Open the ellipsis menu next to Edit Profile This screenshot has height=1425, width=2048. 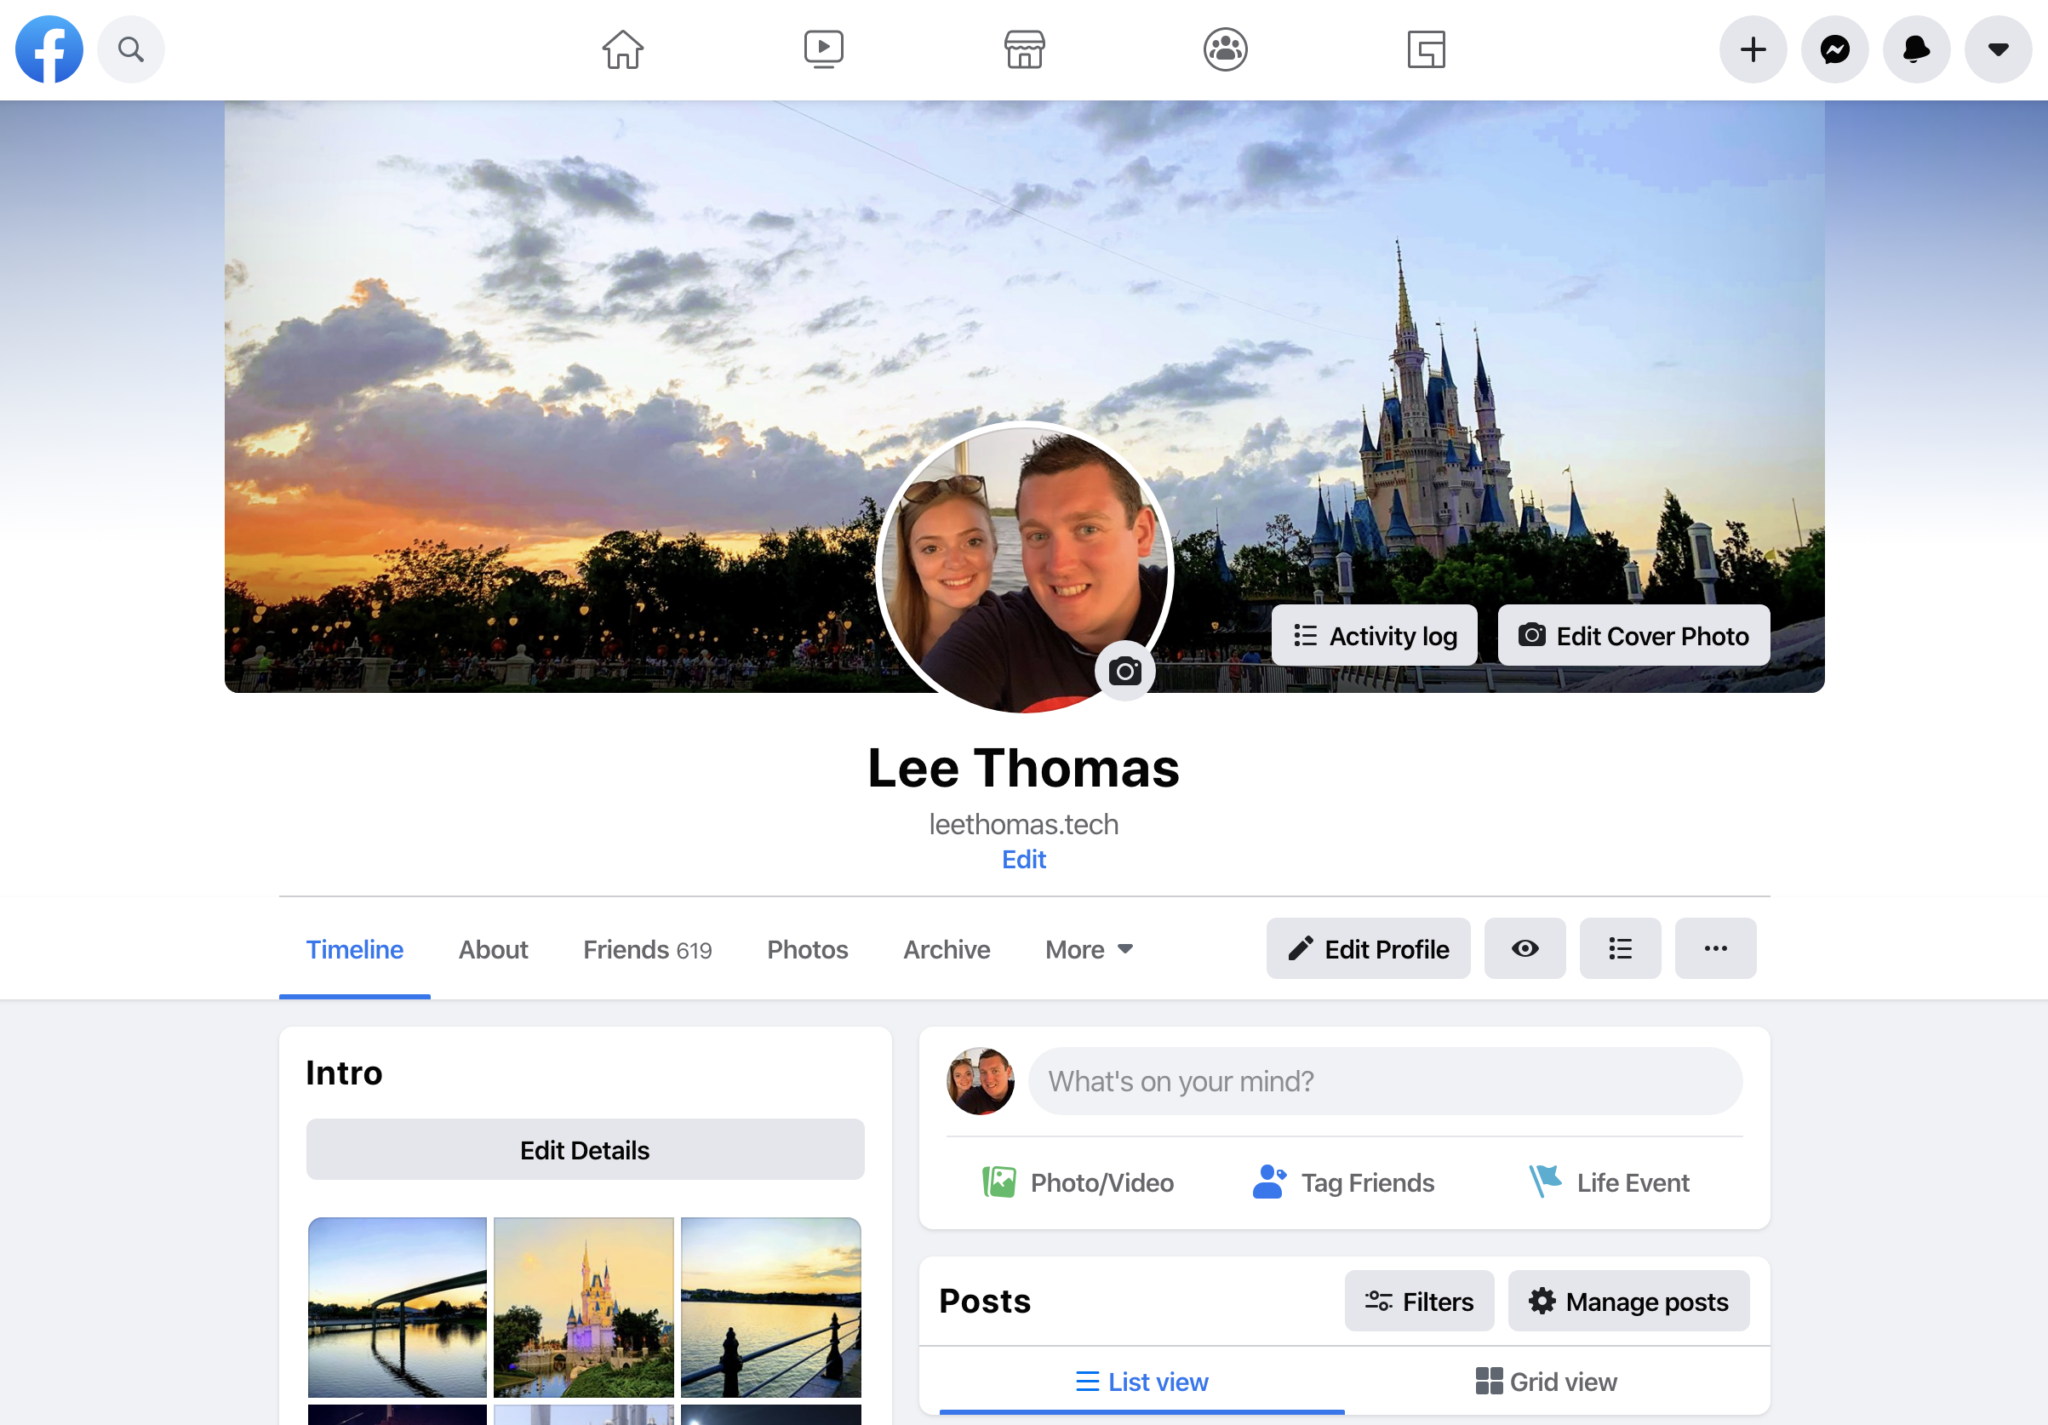coord(1716,948)
